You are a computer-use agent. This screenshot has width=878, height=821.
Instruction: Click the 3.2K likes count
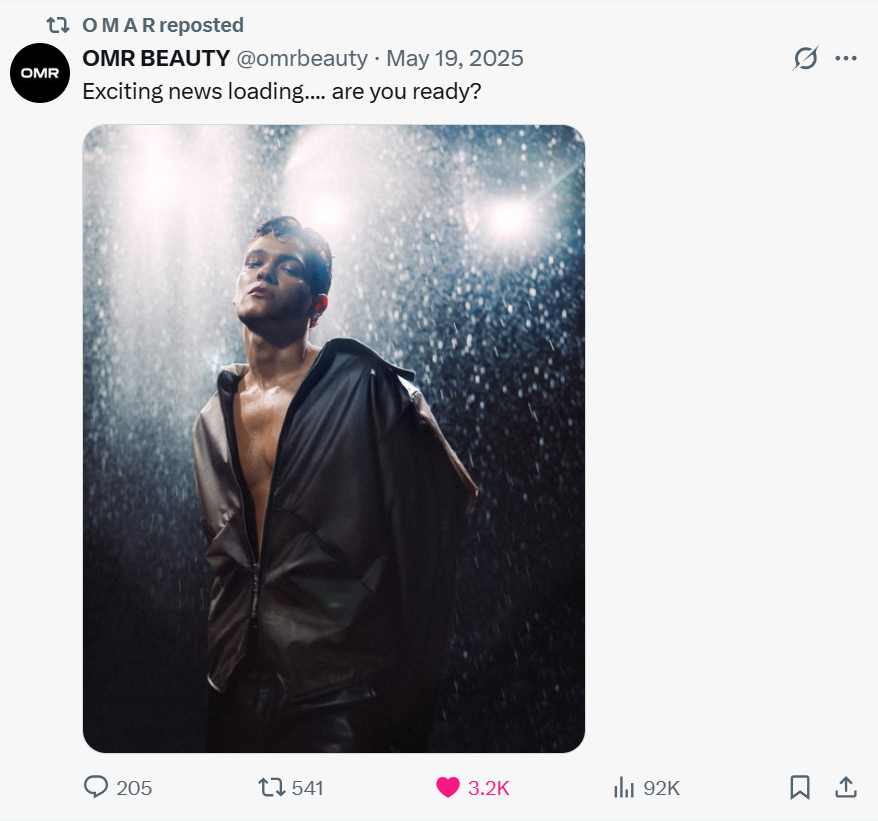(489, 788)
